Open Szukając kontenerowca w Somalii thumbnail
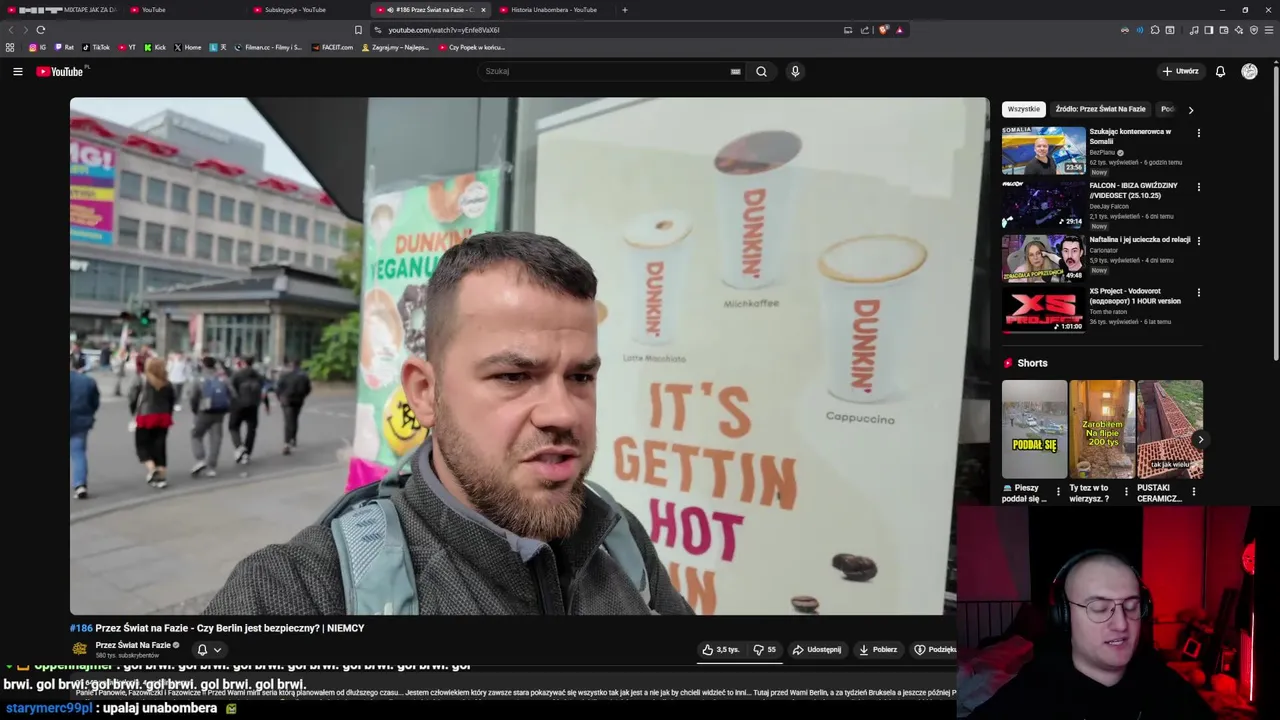This screenshot has width=1280, height=720. [1043, 150]
